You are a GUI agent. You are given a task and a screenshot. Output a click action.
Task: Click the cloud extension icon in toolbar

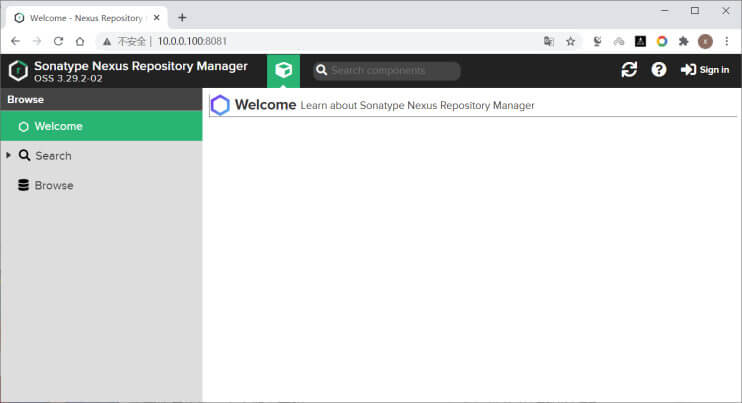click(619, 42)
